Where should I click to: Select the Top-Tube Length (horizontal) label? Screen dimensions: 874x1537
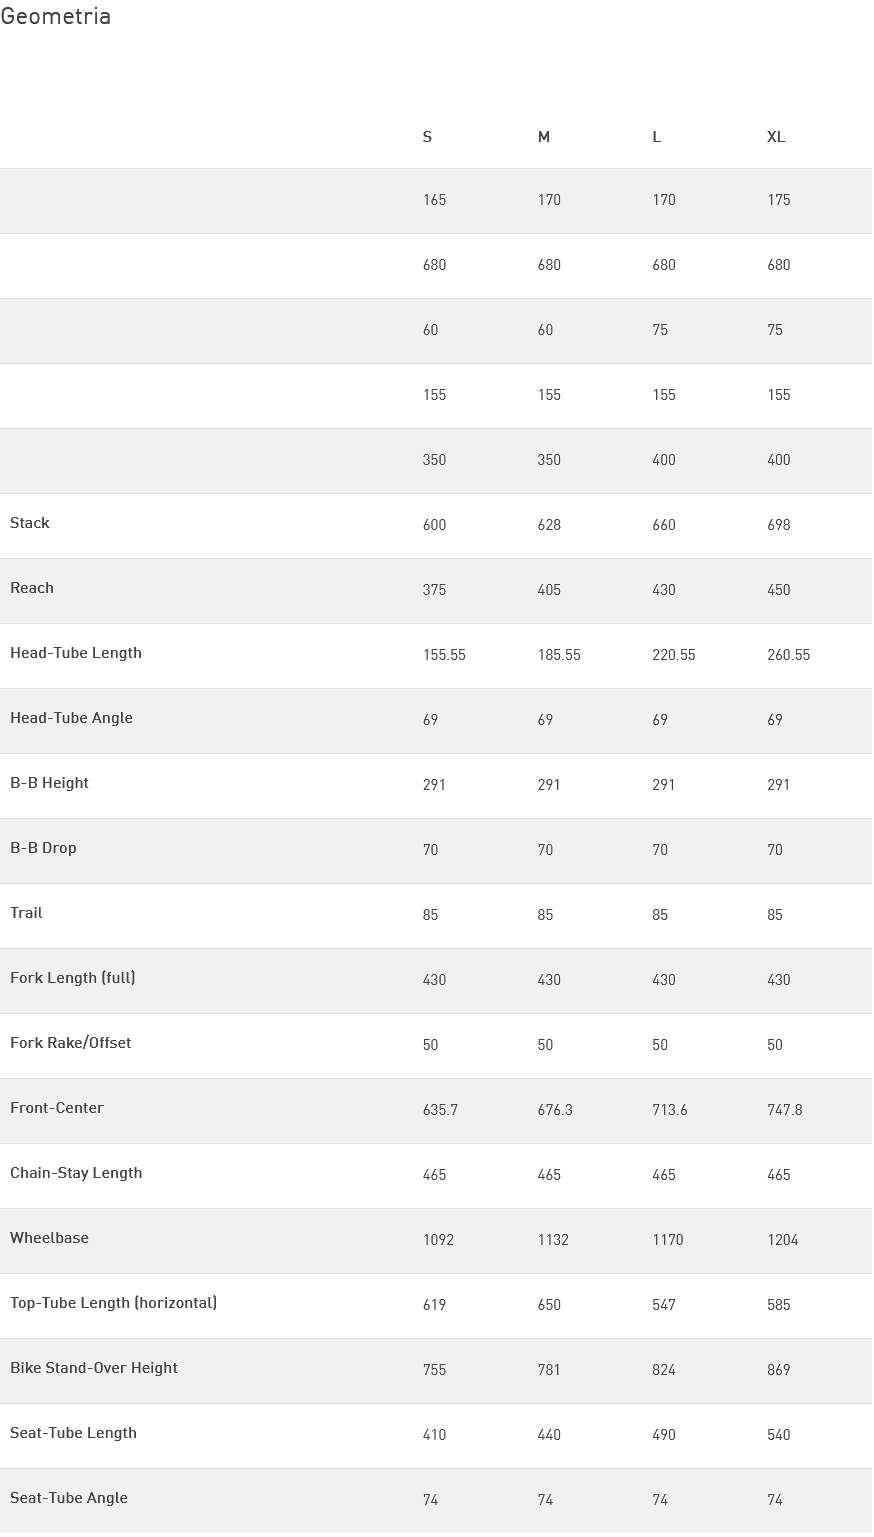[x=113, y=1303]
